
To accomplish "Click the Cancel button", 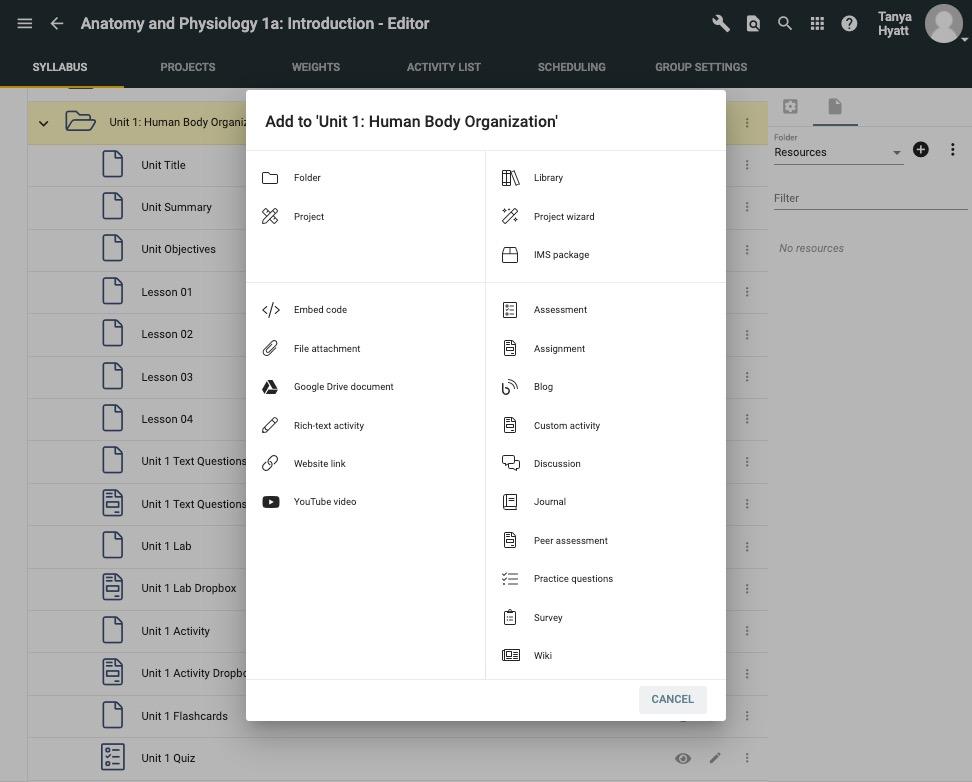I will [672, 699].
